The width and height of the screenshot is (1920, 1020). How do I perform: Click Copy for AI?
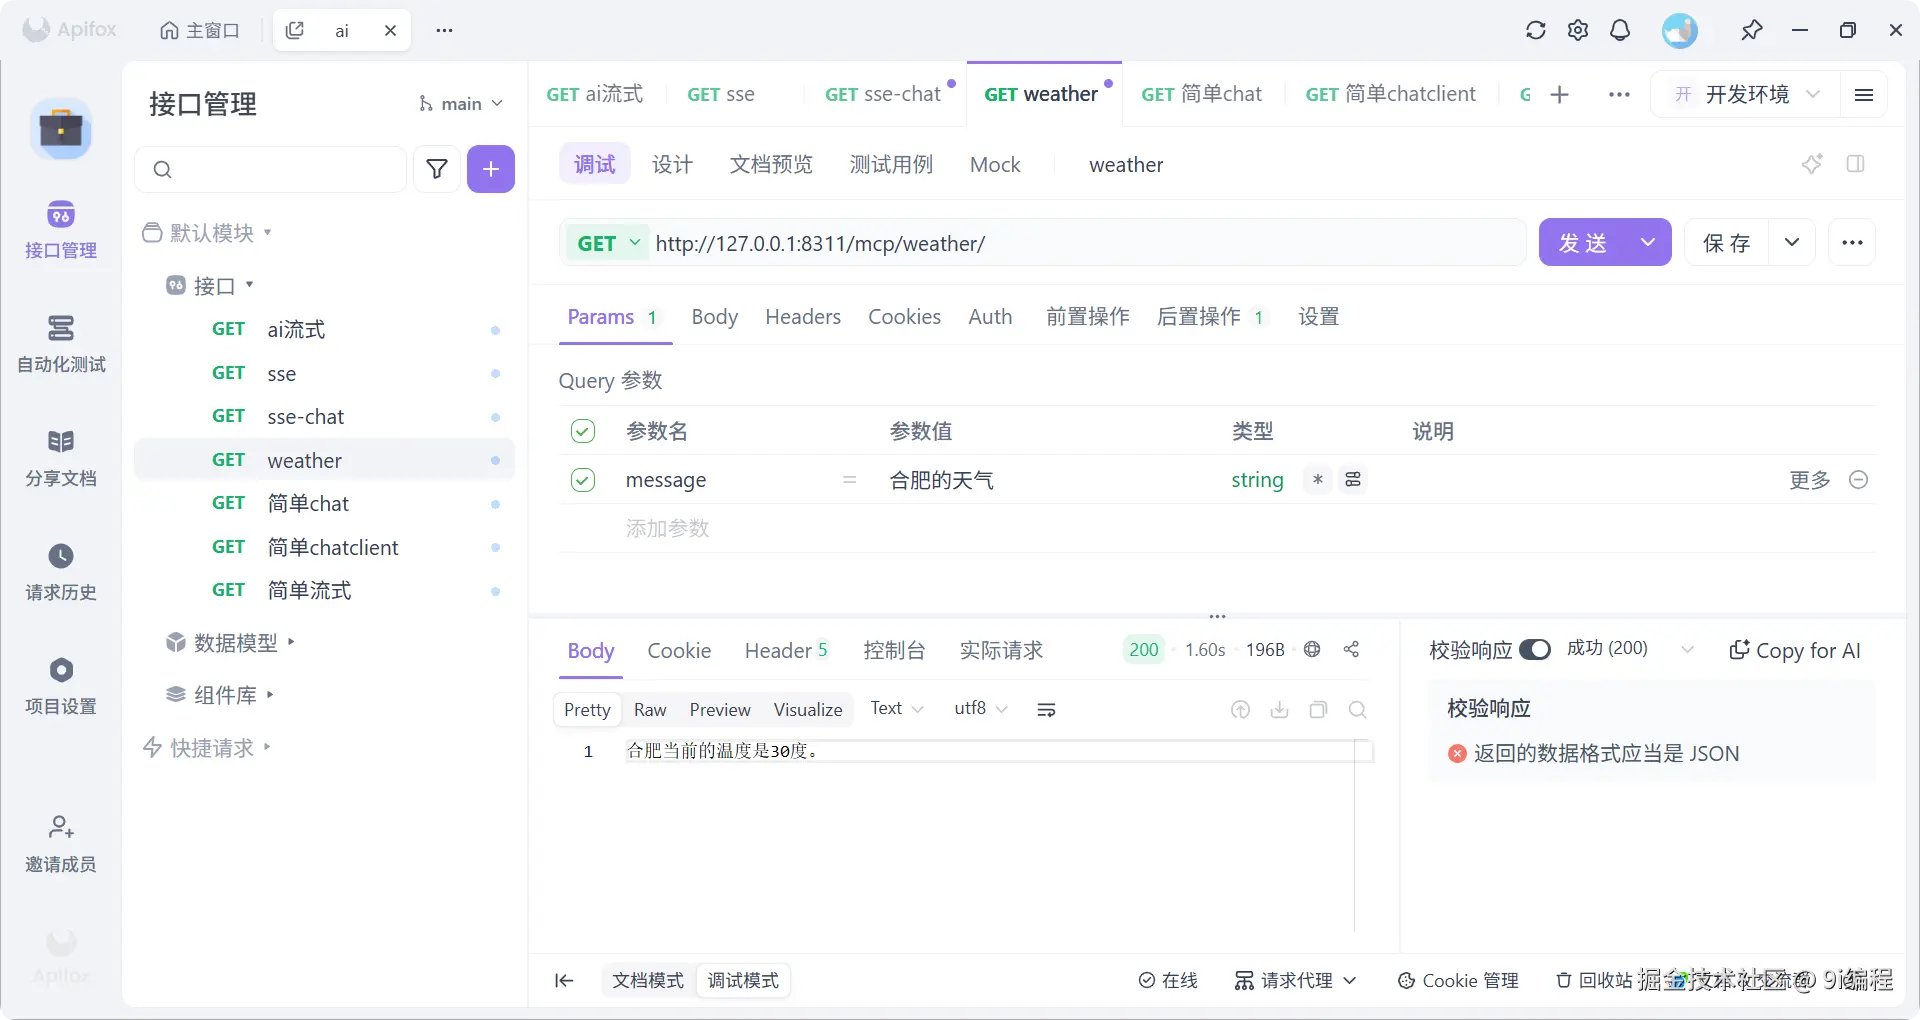(x=1795, y=651)
